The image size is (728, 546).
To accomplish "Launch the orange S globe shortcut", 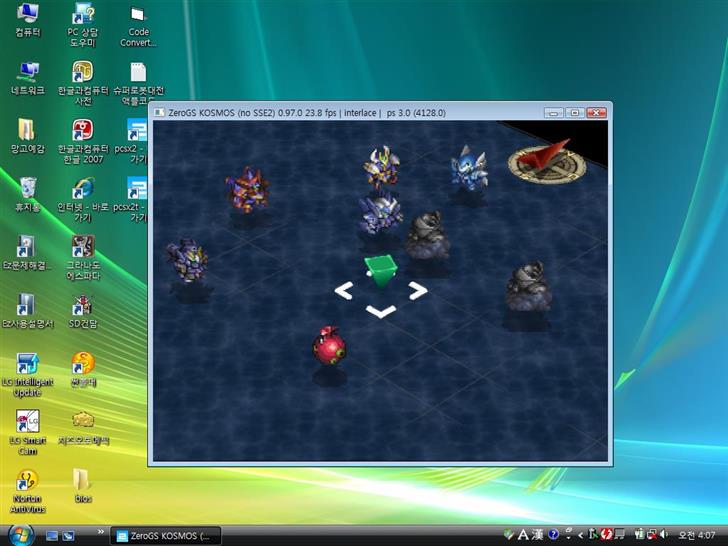I will (x=83, y=370).
